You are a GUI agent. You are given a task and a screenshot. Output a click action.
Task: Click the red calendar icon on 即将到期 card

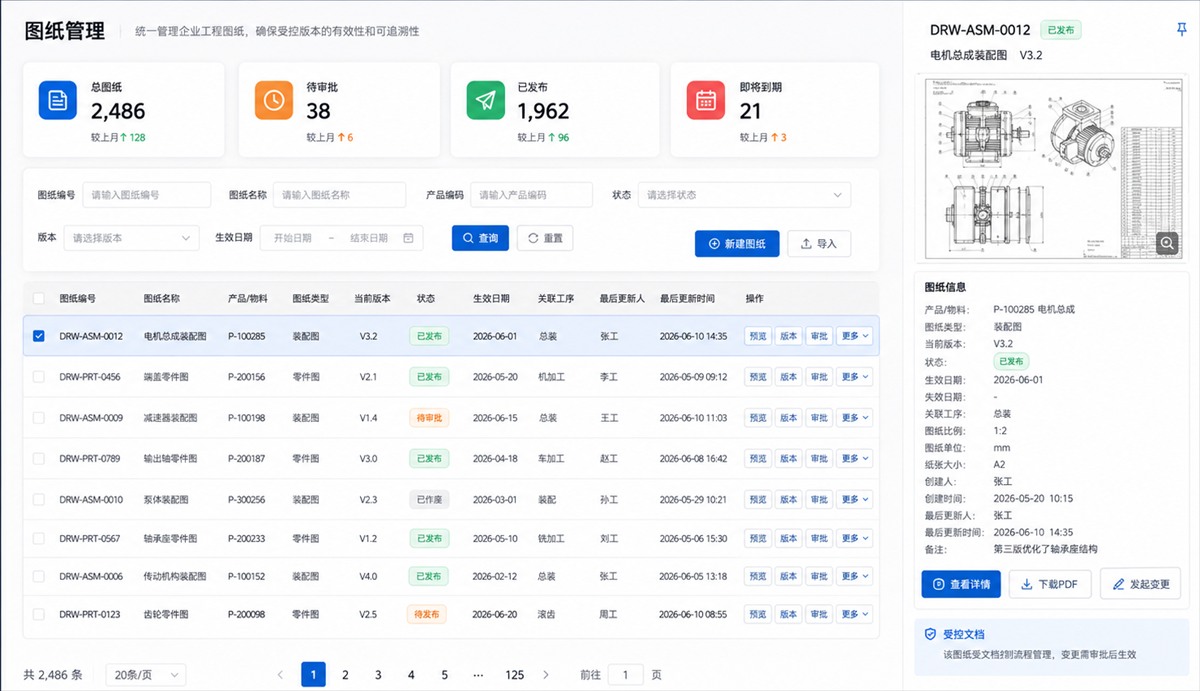tap(706, 101)
